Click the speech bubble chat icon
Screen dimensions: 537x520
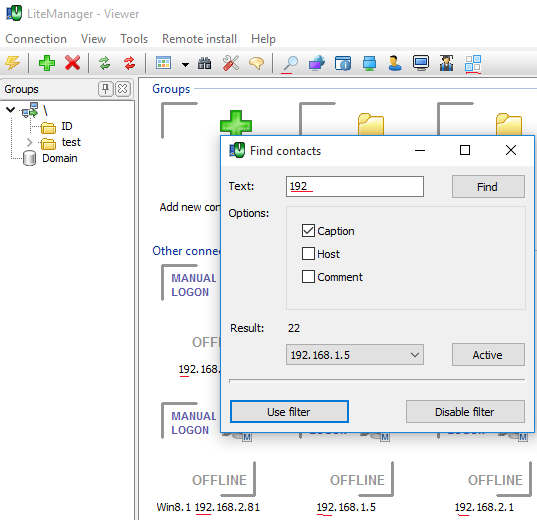pyautogui.click(x=256, y=63)
